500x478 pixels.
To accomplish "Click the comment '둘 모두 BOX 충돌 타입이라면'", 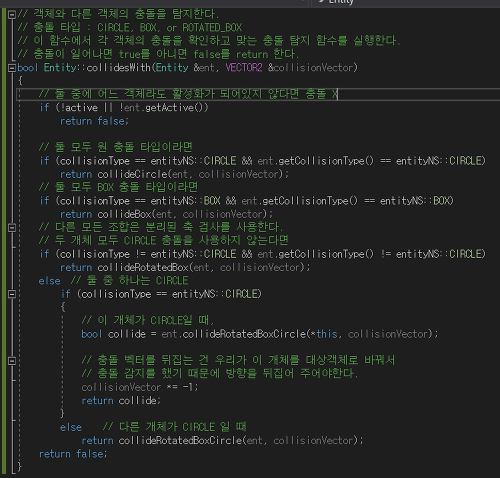I will pyautogui.click(x=118, y=187).
